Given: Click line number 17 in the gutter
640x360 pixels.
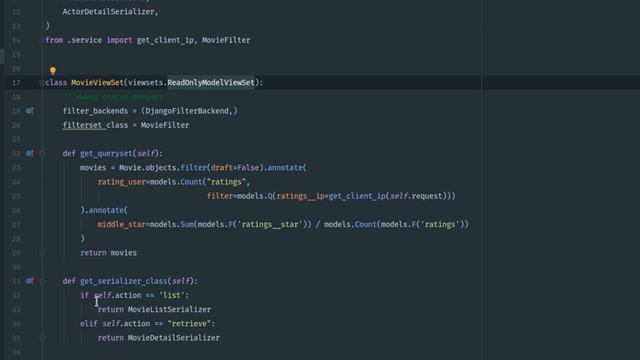Looking at the screenshot, I should click(16, 83).
